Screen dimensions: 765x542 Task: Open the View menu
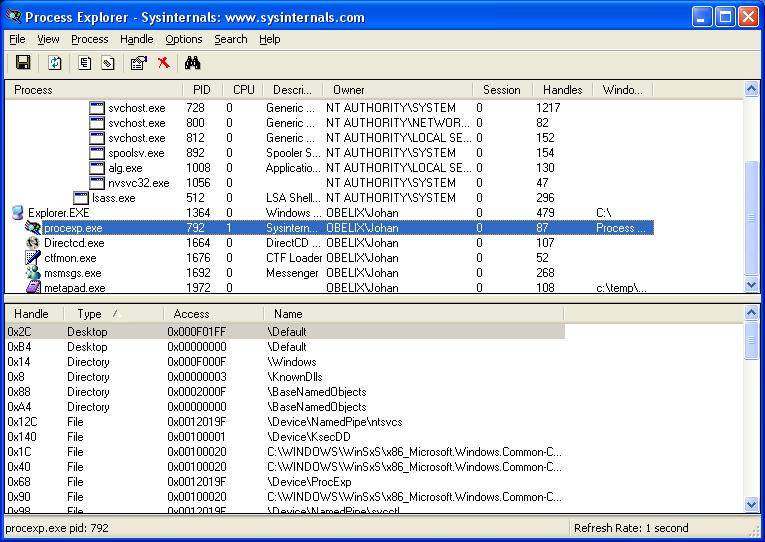pyautogui.click(x=48, y=39)
